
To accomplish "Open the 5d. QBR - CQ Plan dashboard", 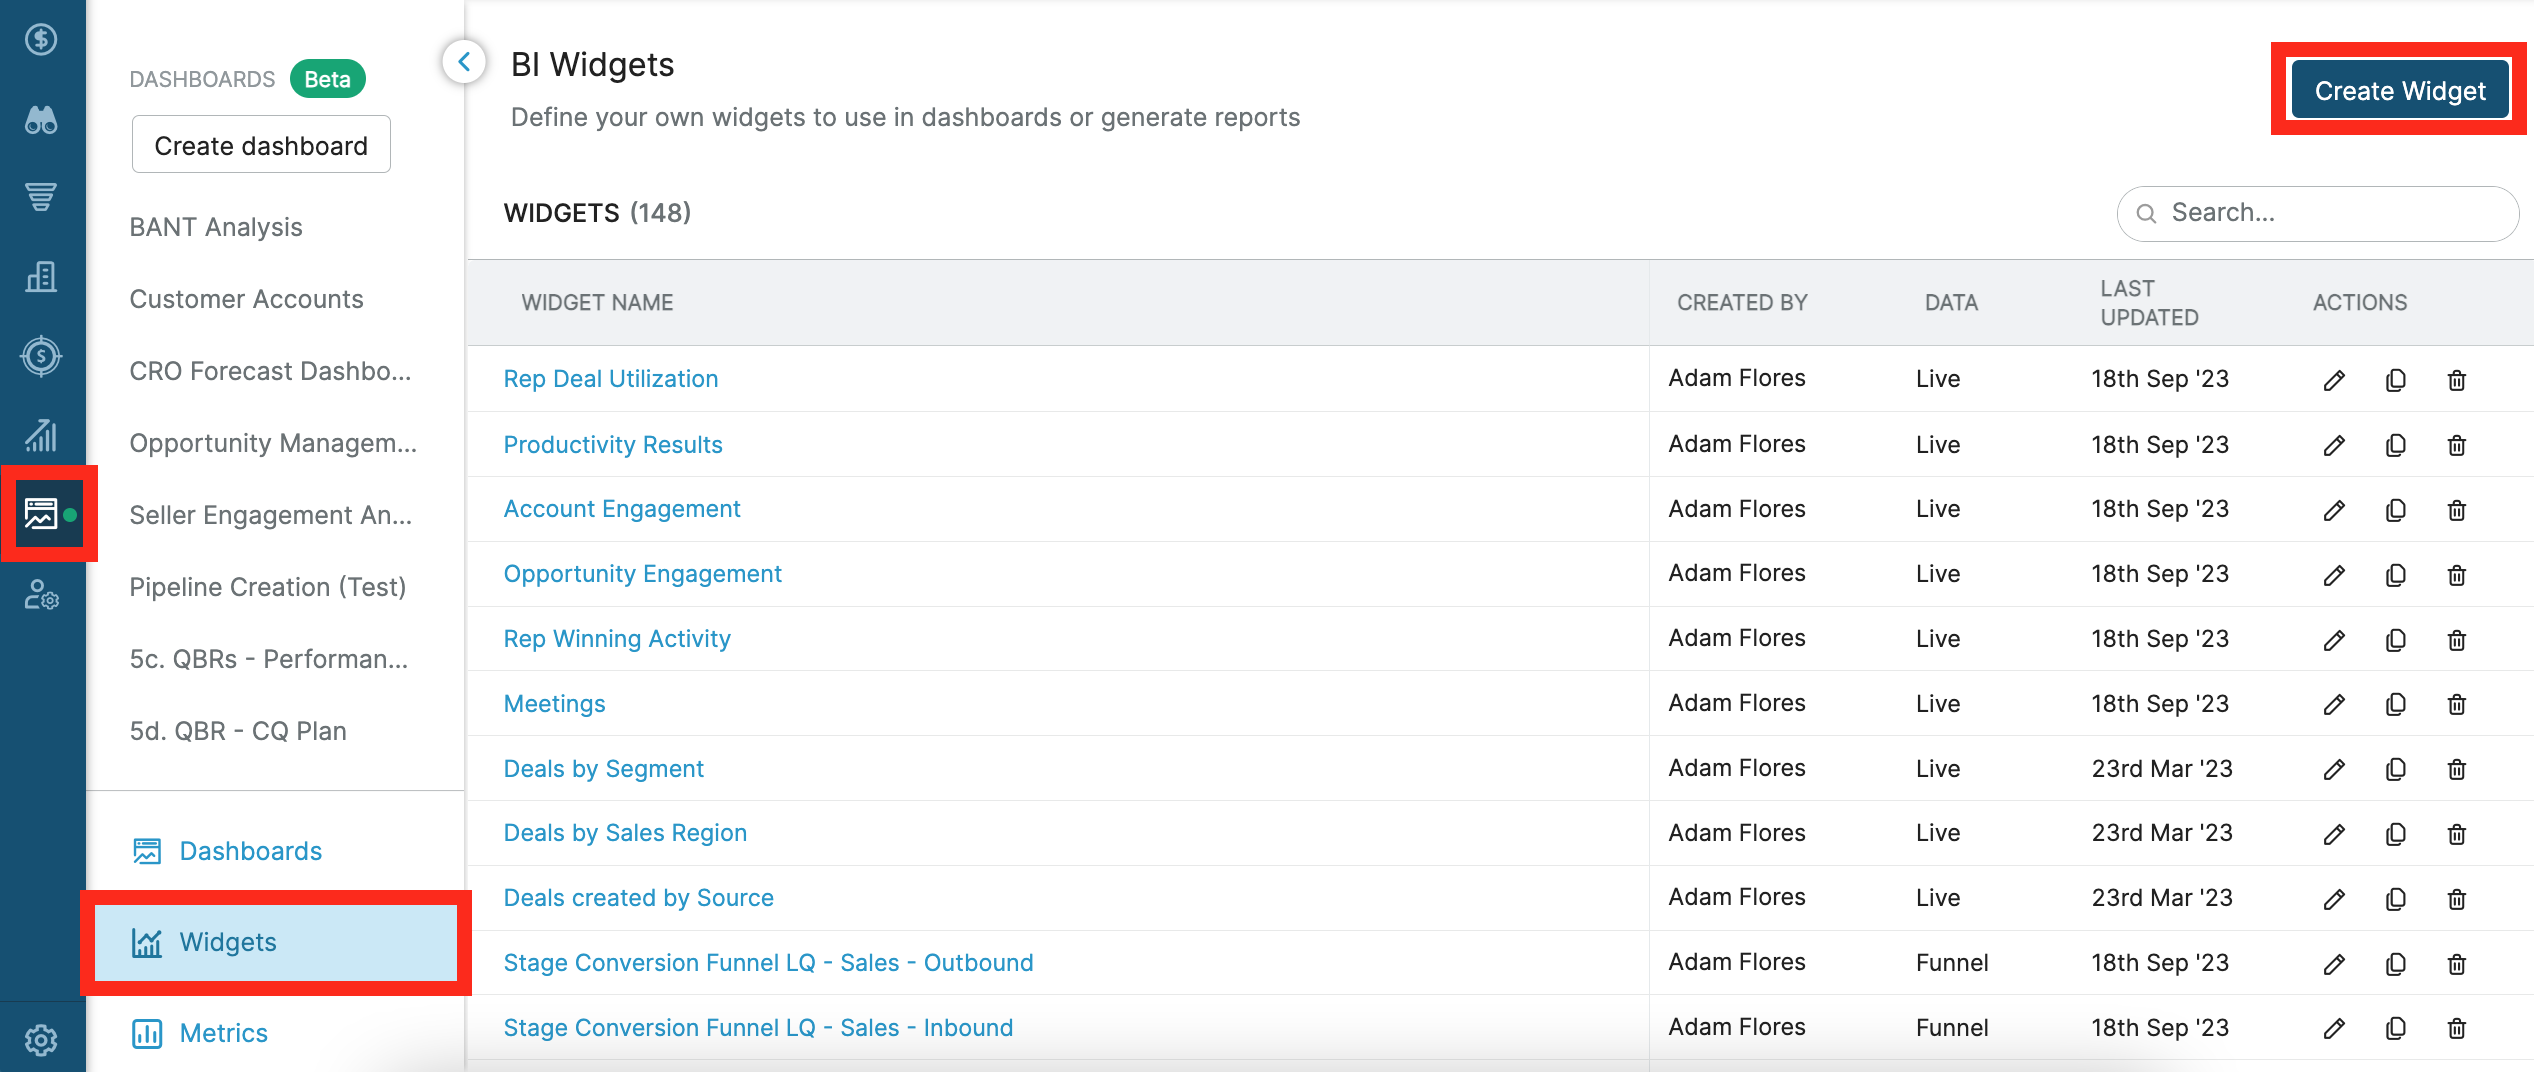I will click(x=238, y=731).
